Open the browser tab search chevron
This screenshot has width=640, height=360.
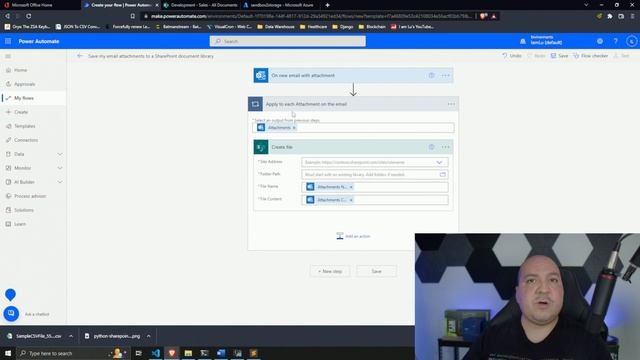[x=586, y=5]
